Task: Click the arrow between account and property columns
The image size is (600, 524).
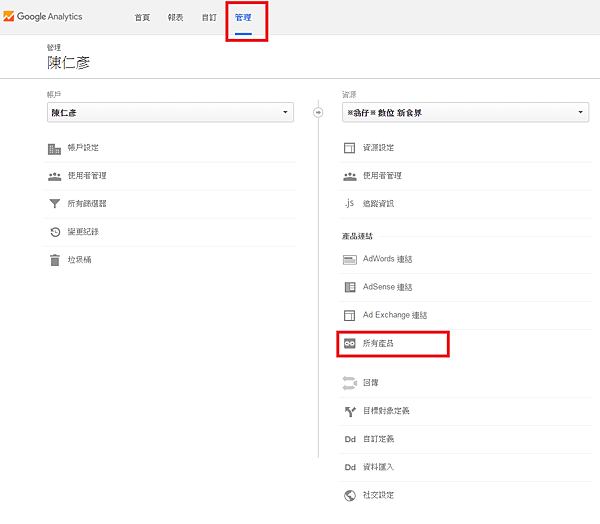Action: click(318, 113)
